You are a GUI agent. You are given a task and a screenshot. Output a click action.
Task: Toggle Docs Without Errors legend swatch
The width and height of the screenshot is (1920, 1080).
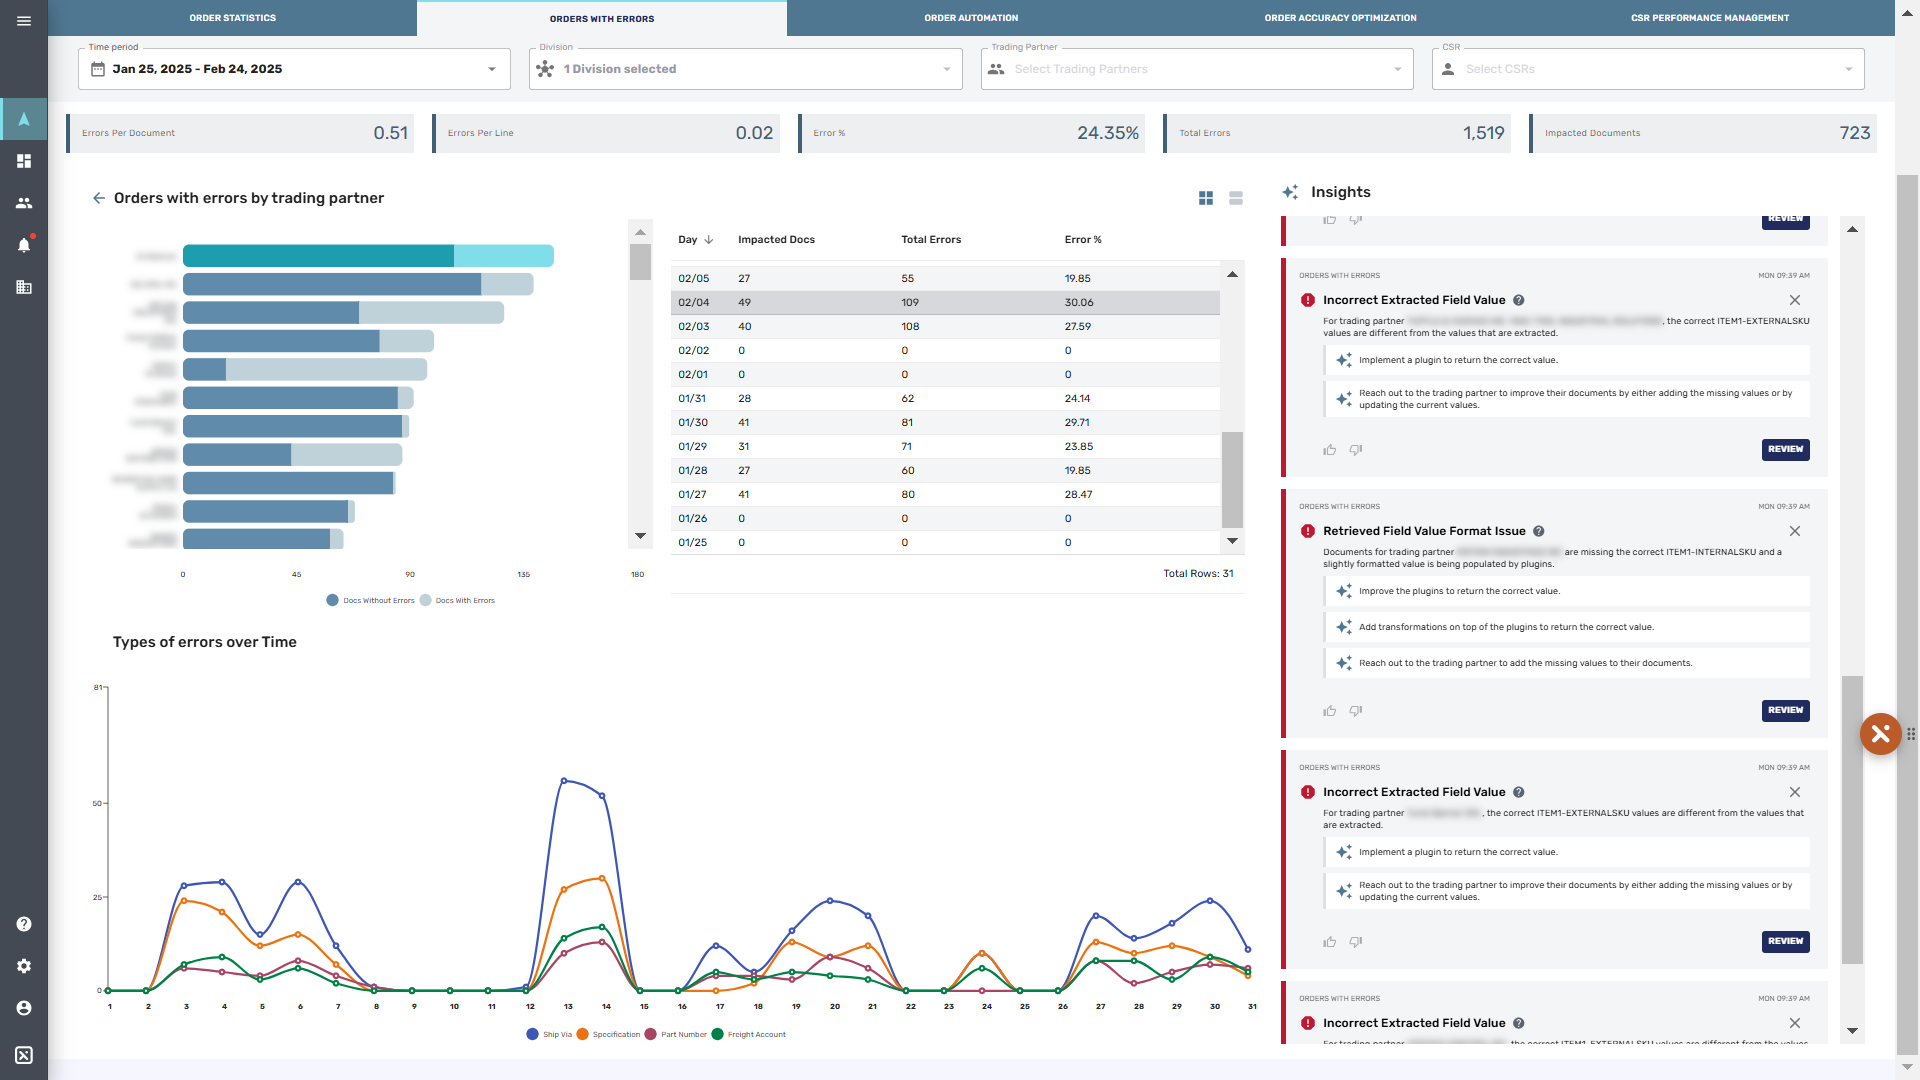(x=332, y=600)
